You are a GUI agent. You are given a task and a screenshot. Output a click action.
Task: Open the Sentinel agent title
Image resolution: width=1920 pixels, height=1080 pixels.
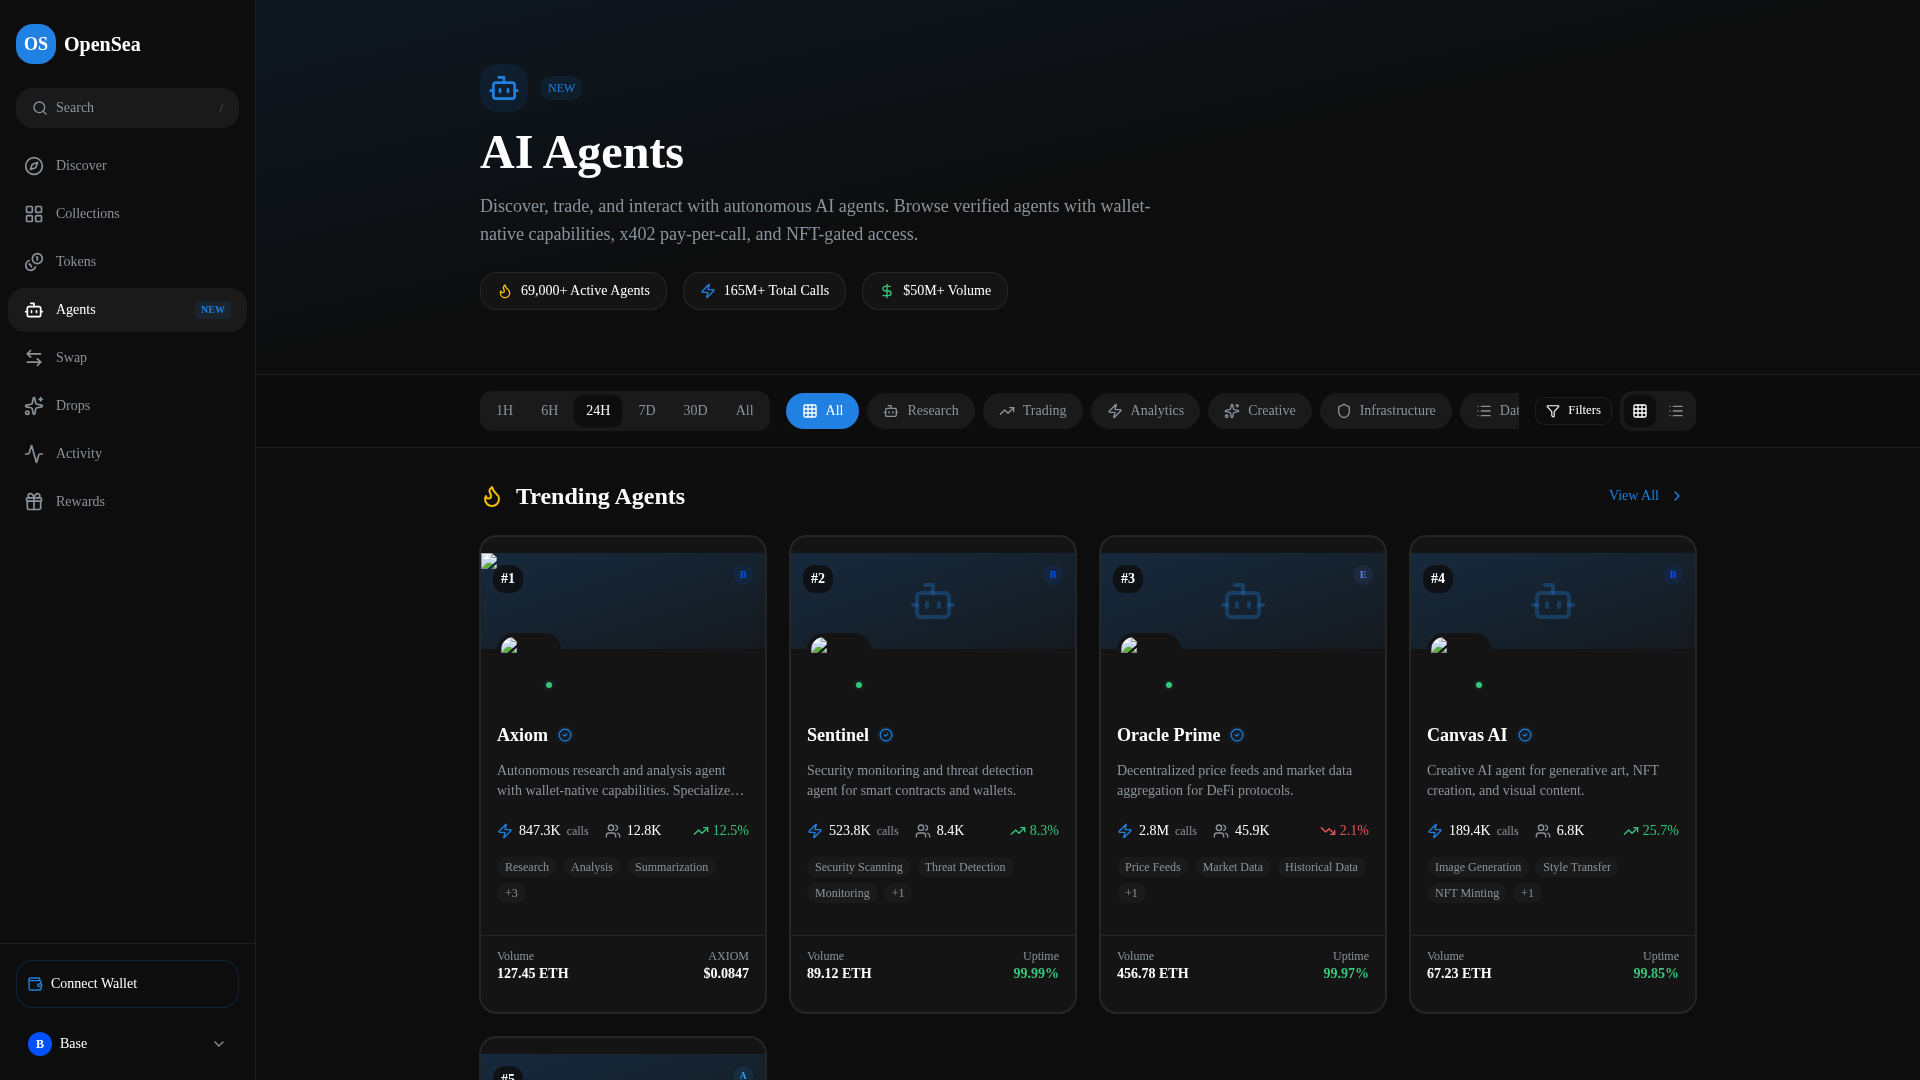pyautogui.click(x=838, y=735)
